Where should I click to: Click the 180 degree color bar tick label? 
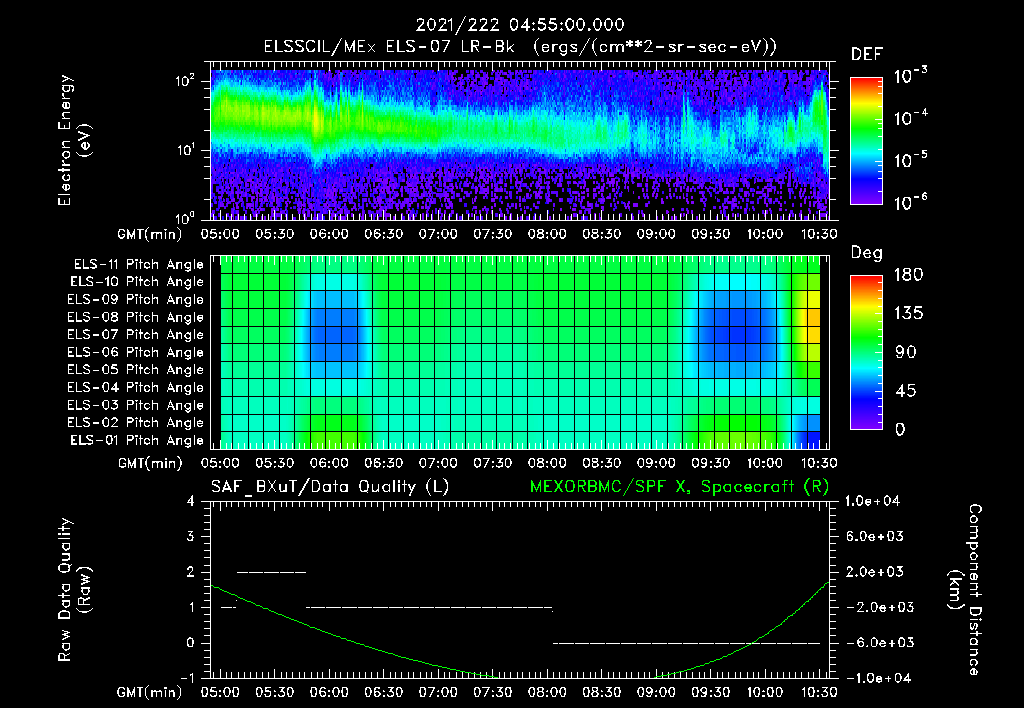click(908, 275)
